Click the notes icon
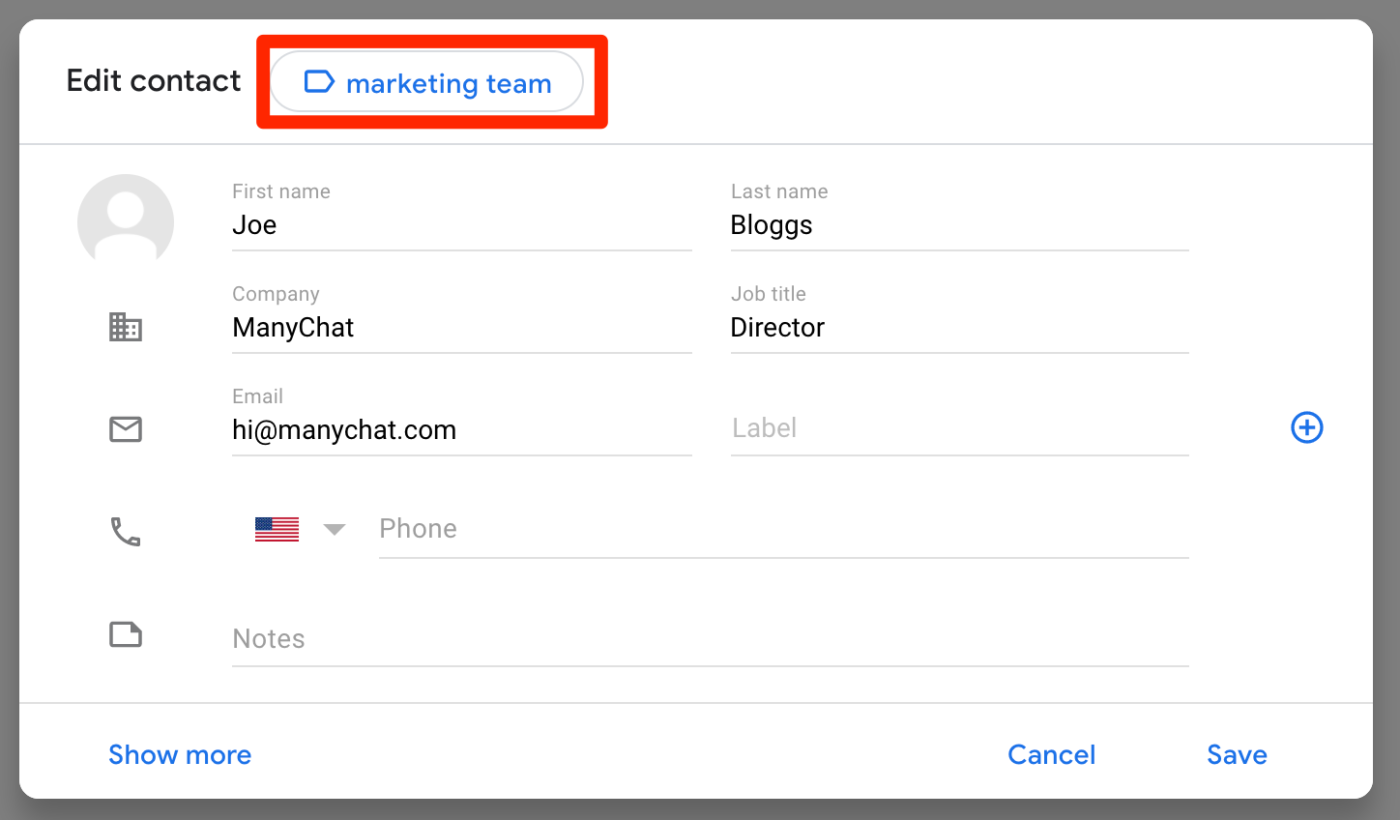 pos(125,635)
